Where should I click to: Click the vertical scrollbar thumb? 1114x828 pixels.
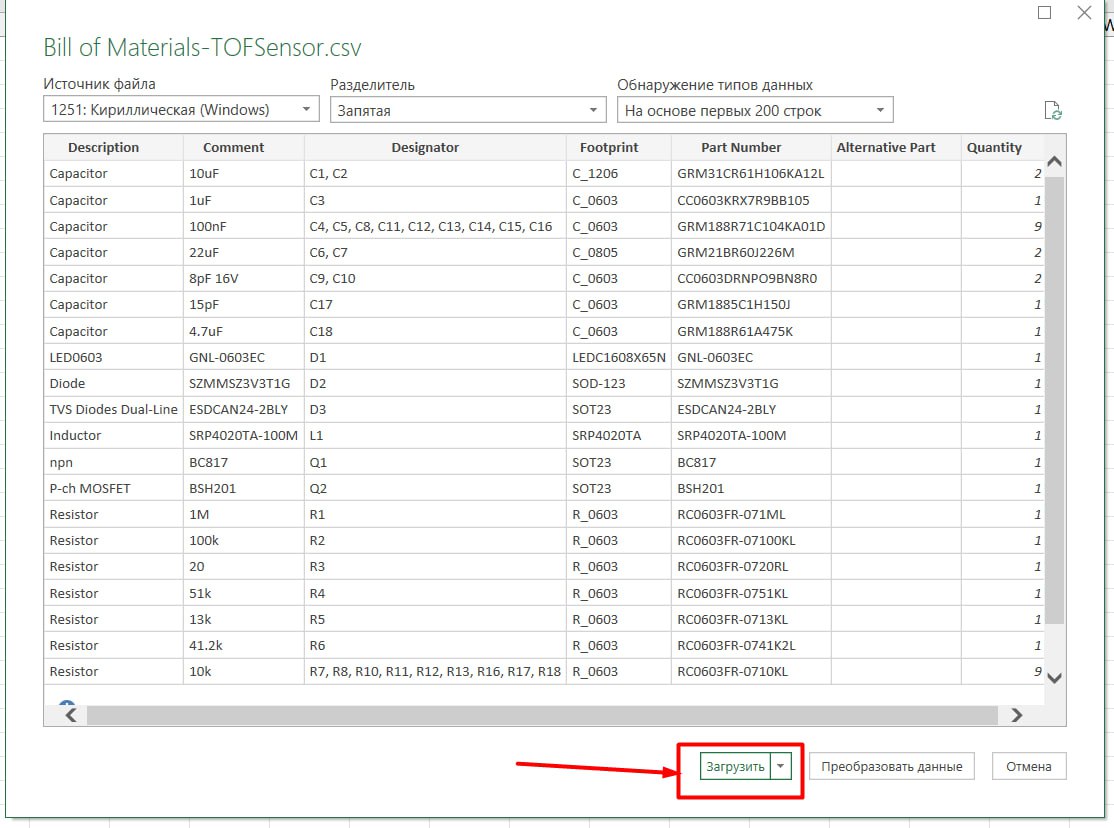coord(1054,400)
